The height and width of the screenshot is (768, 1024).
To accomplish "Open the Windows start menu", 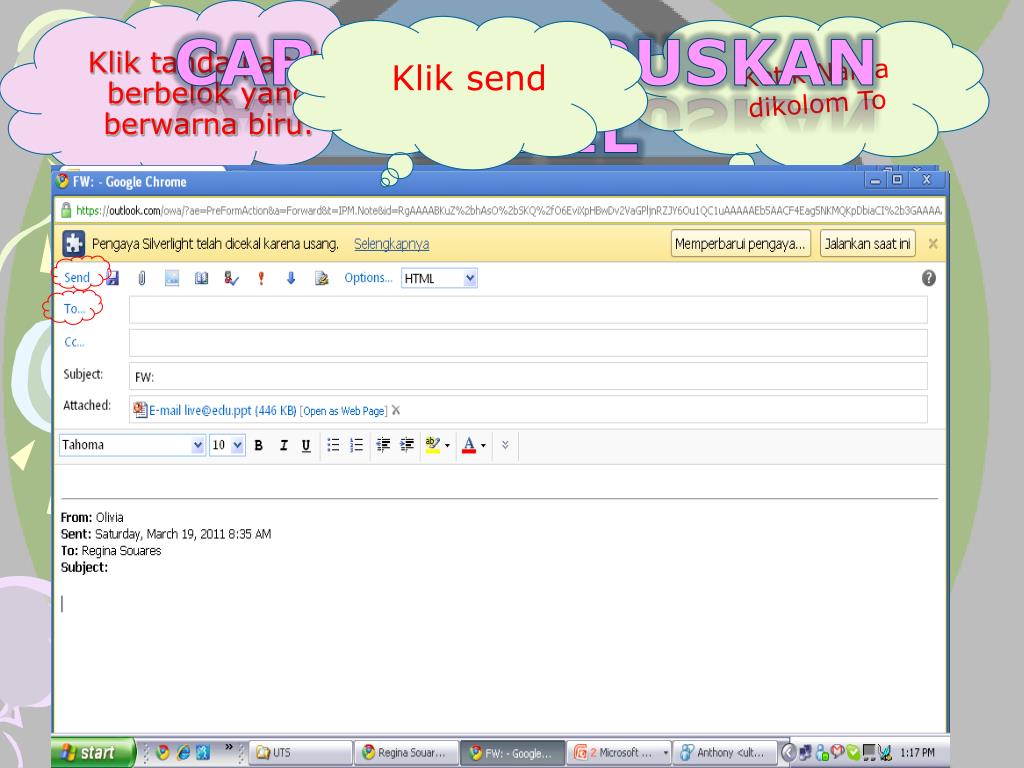I will point(93,752).
